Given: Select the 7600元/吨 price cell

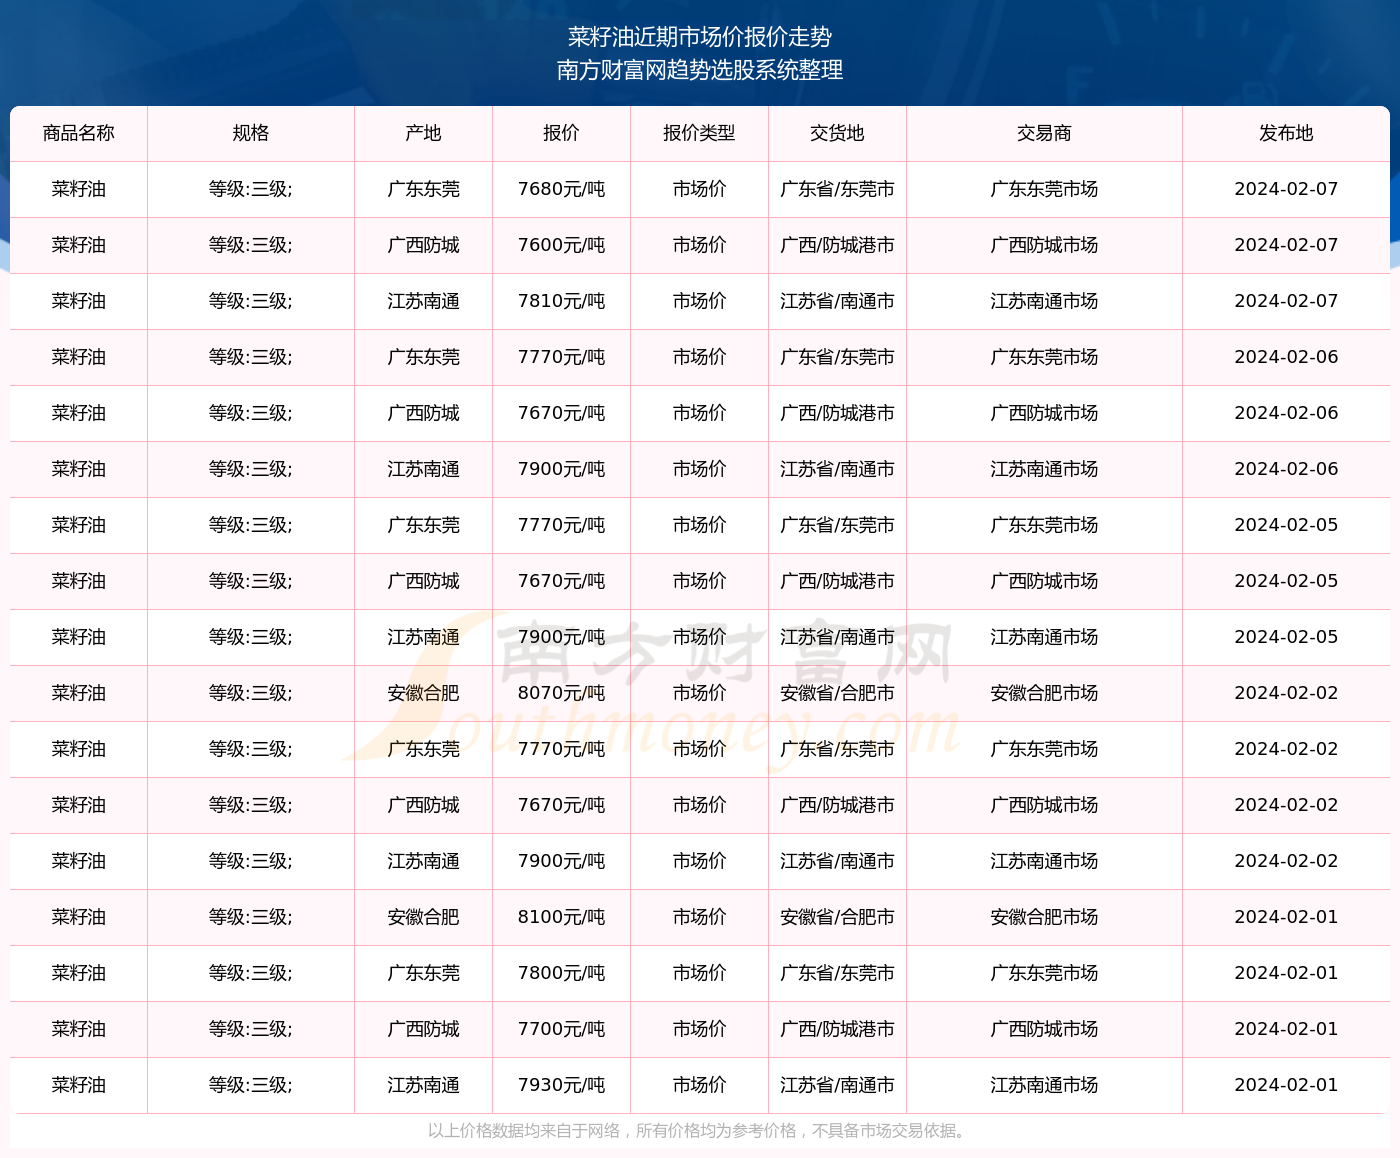Looking at the screenshot, I should tap(562, 245).
